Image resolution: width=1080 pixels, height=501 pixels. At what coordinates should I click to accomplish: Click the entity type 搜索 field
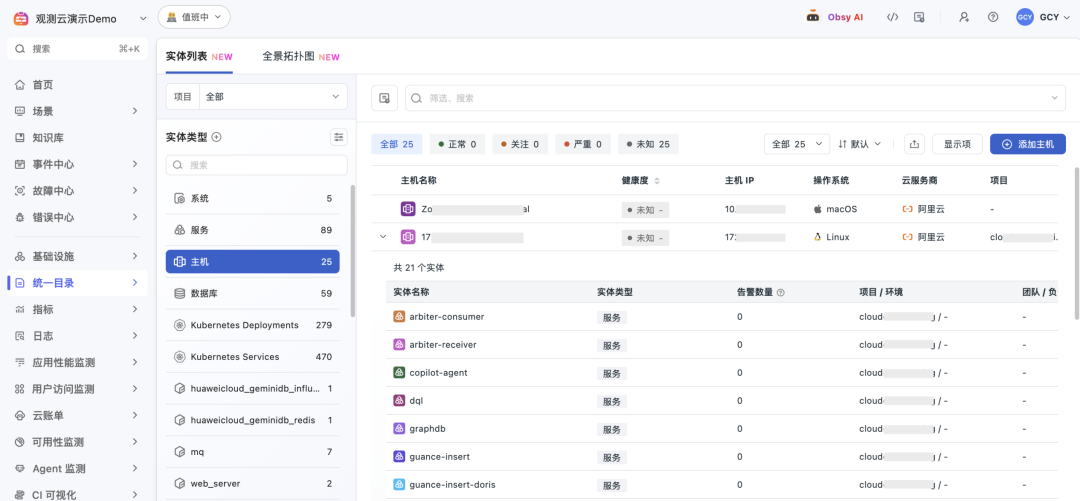(257, 165)
